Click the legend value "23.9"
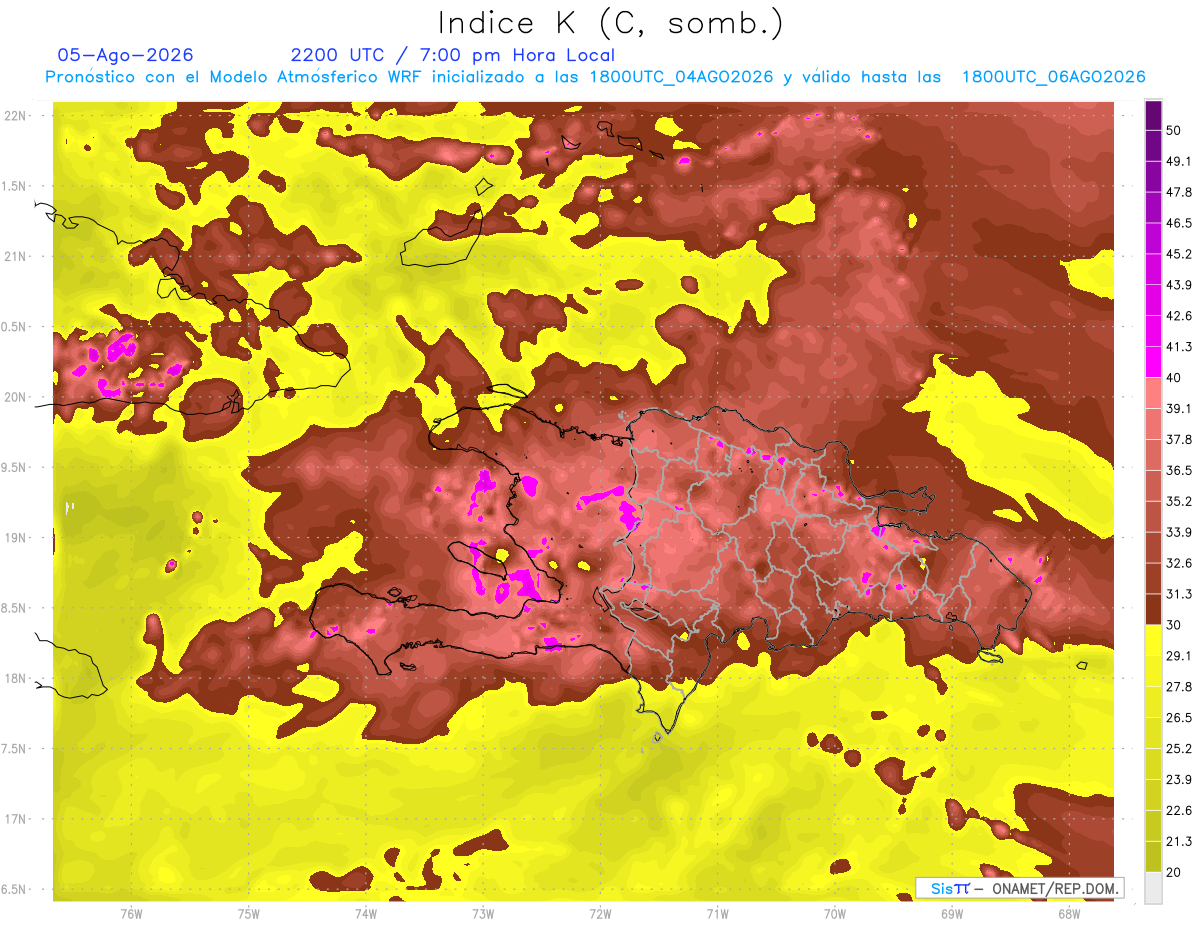1200x927 pixels. 1179,780
